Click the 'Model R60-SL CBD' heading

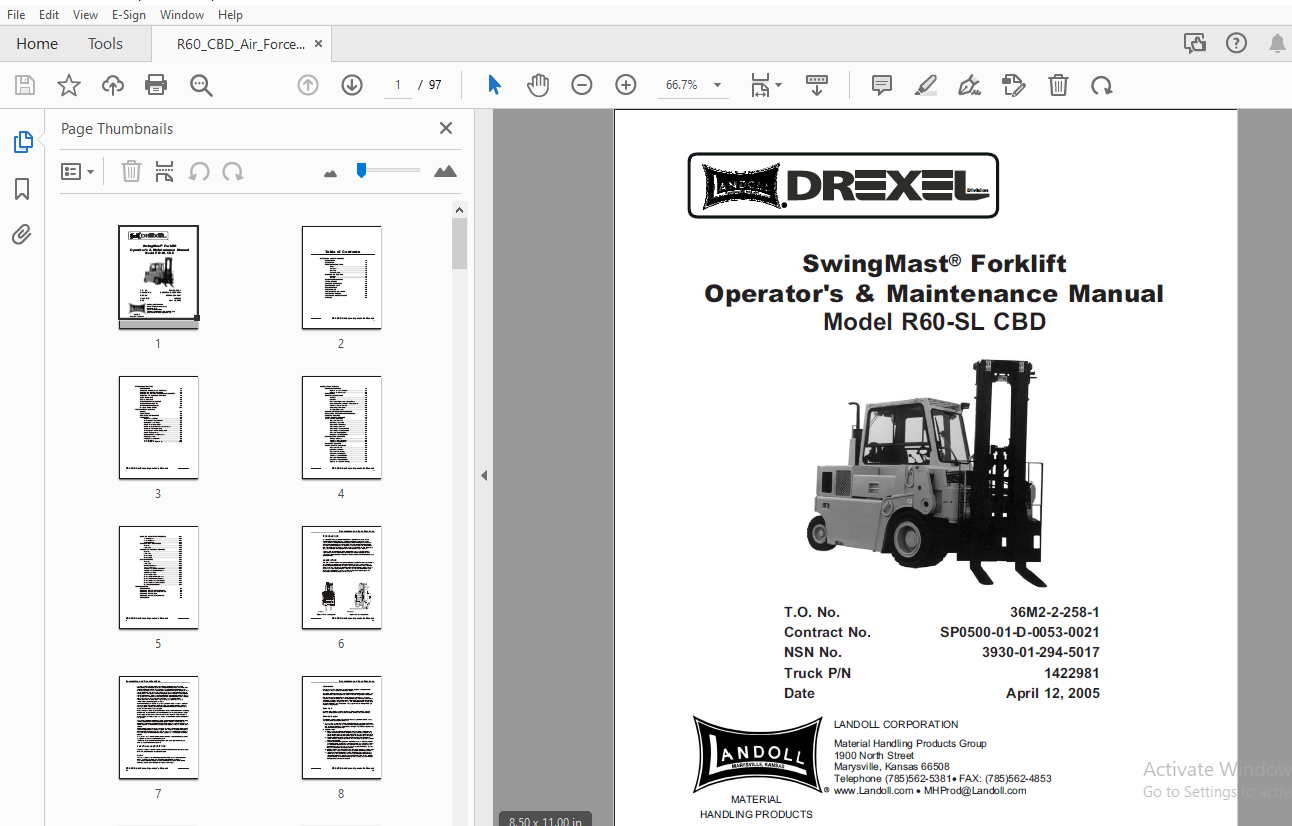934,322
